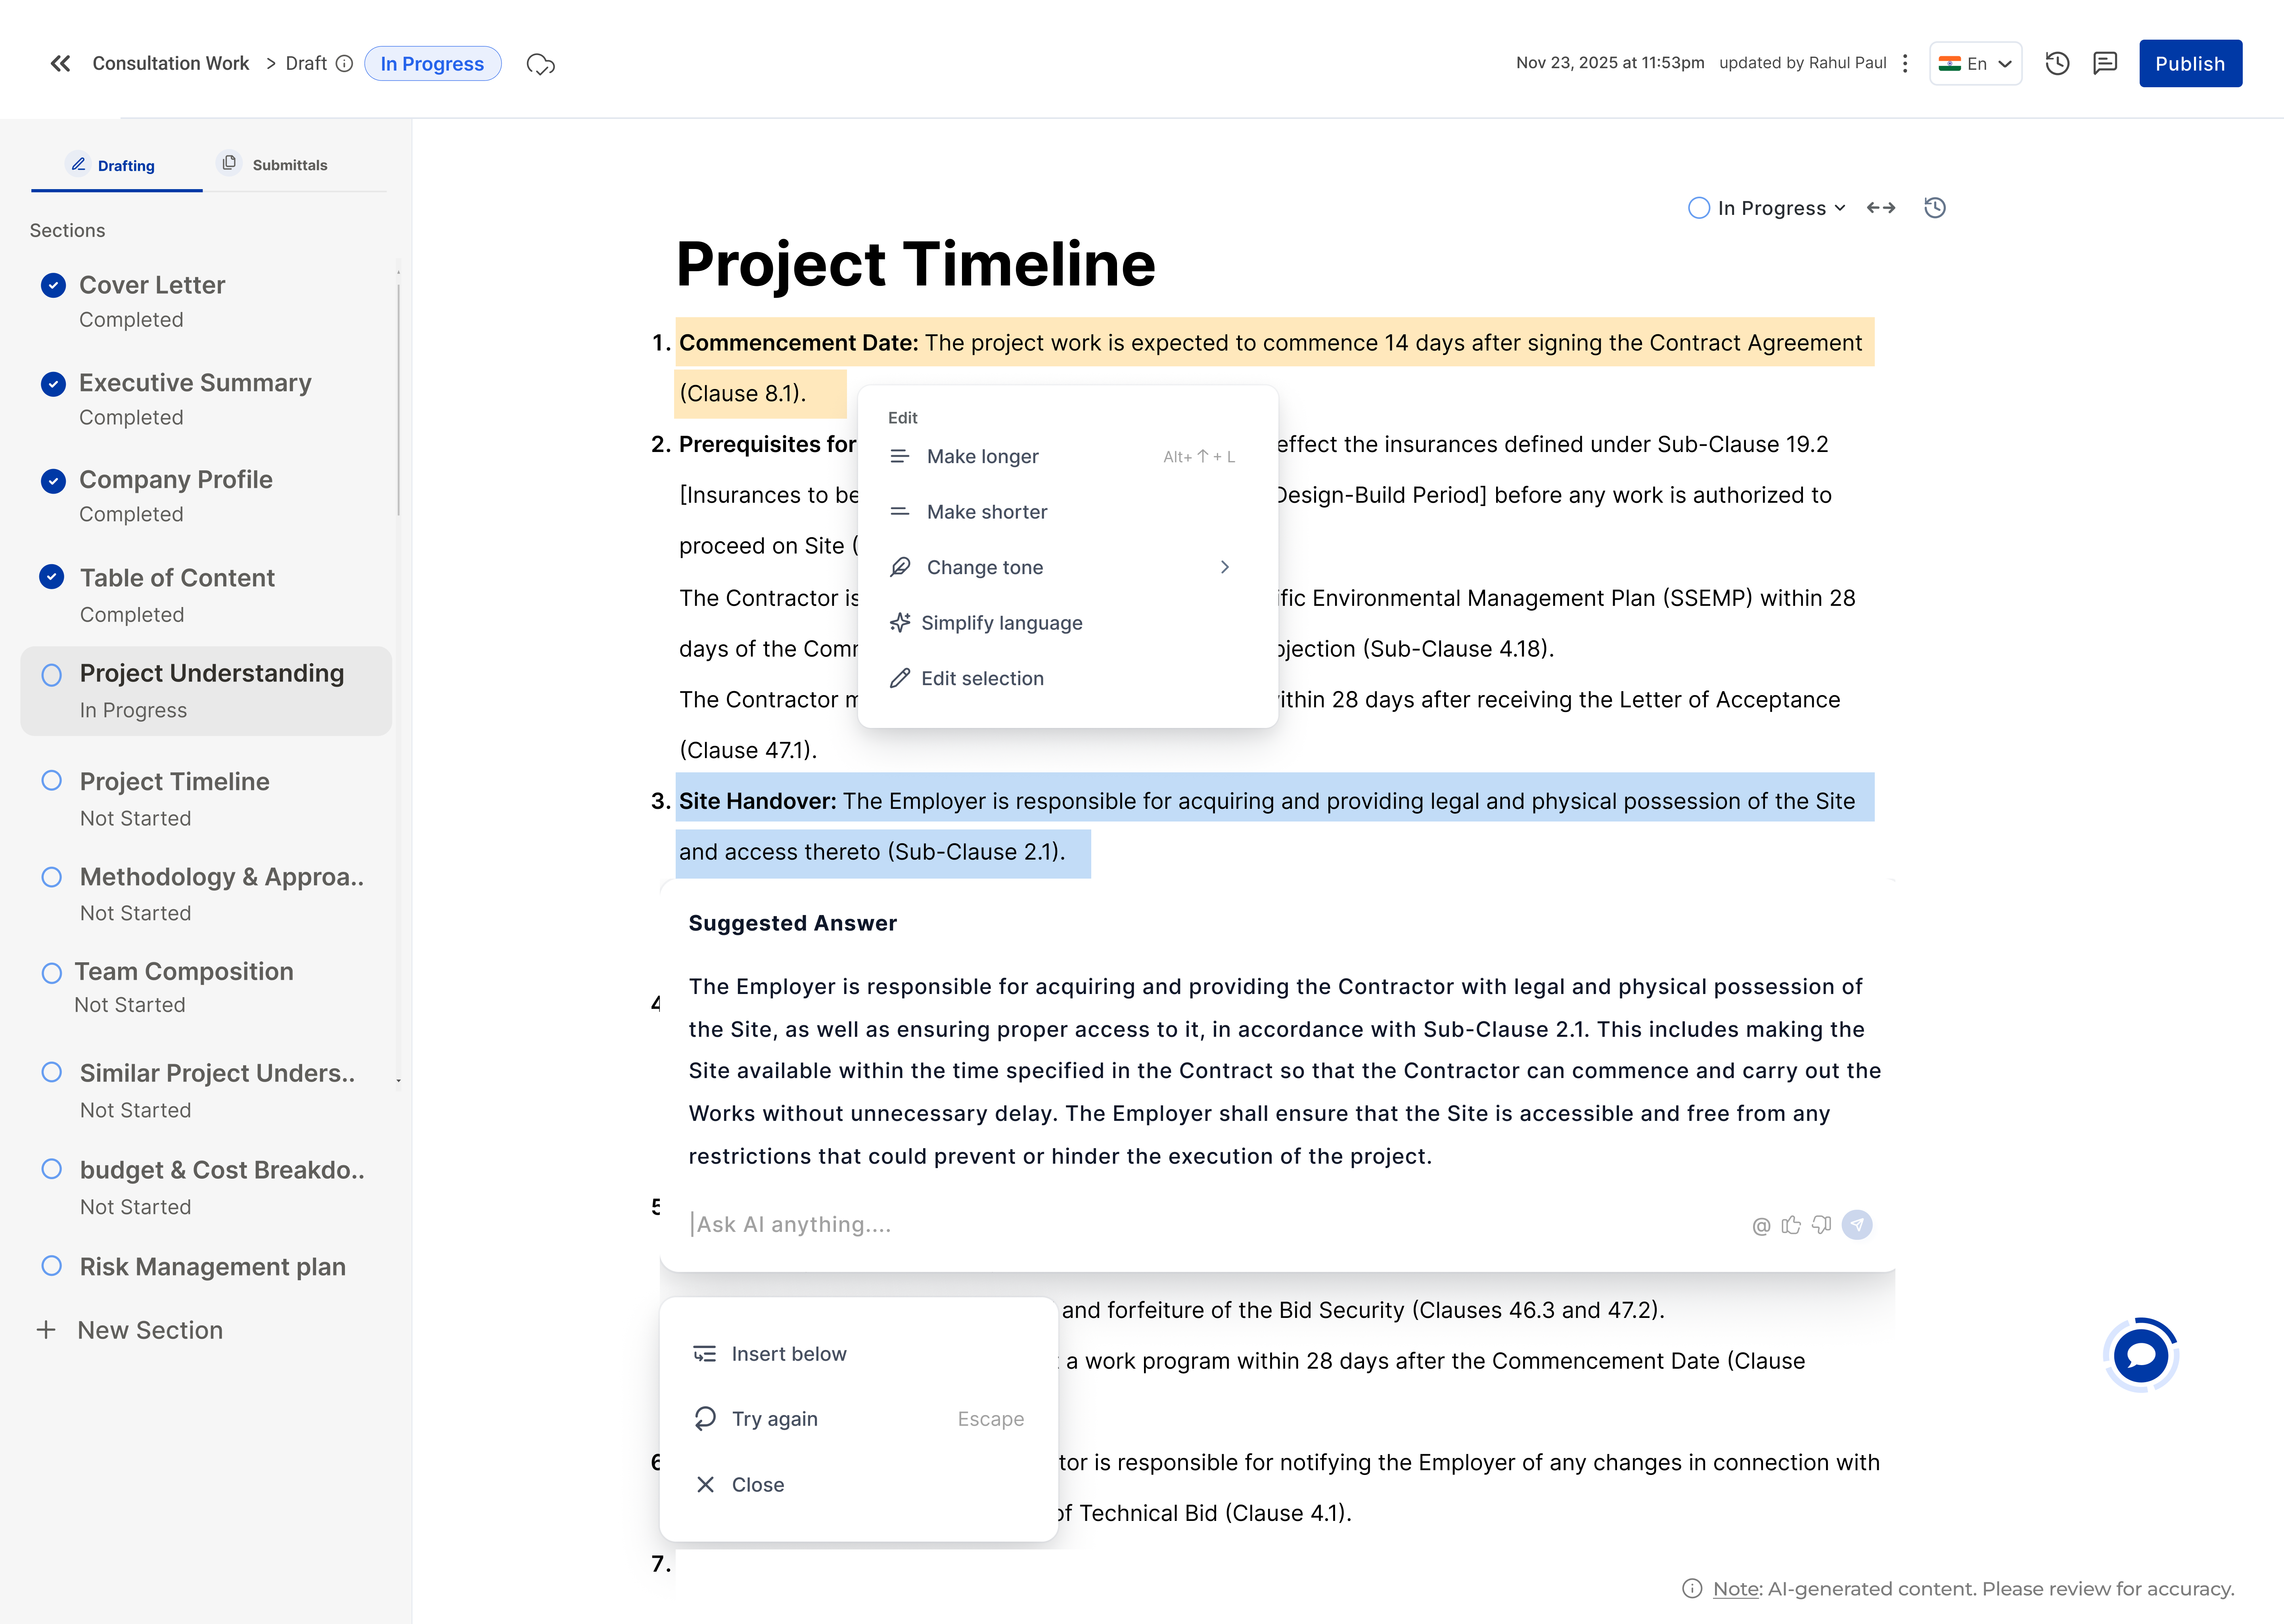Image resolution: width=2284 pixels, height=1624 pixels.
Task: Click the Publish button
Action: click(2190, 63)
